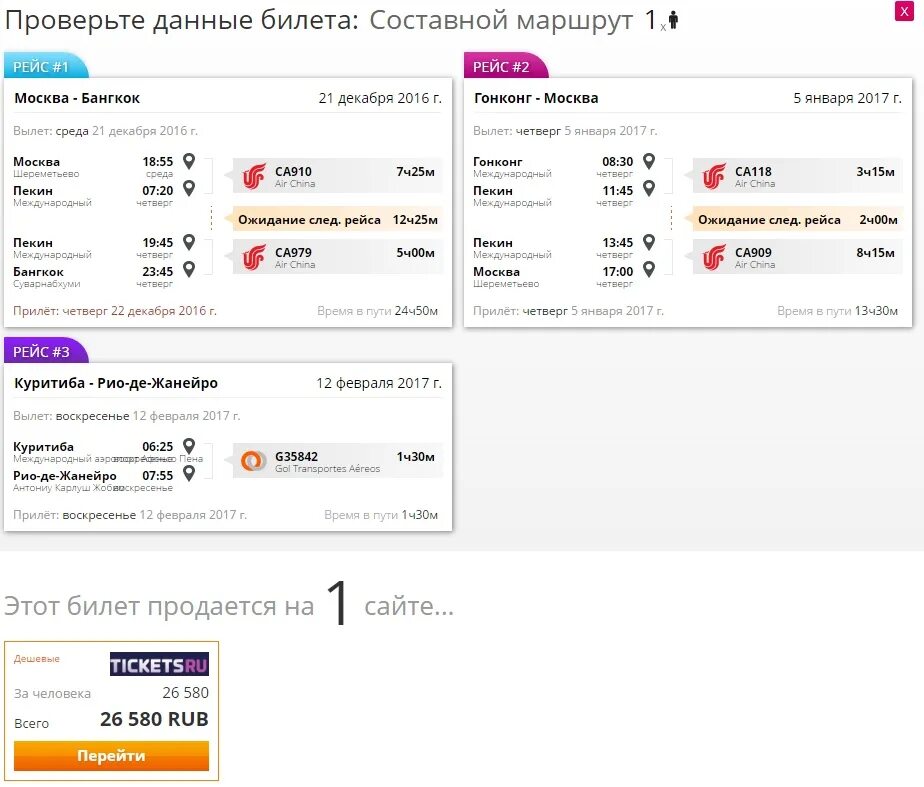Image resolution: width=924 pixels, height=787 pixels.
Task: Click map pin next to Гонконг 08:30 departure
Action: 649,160
